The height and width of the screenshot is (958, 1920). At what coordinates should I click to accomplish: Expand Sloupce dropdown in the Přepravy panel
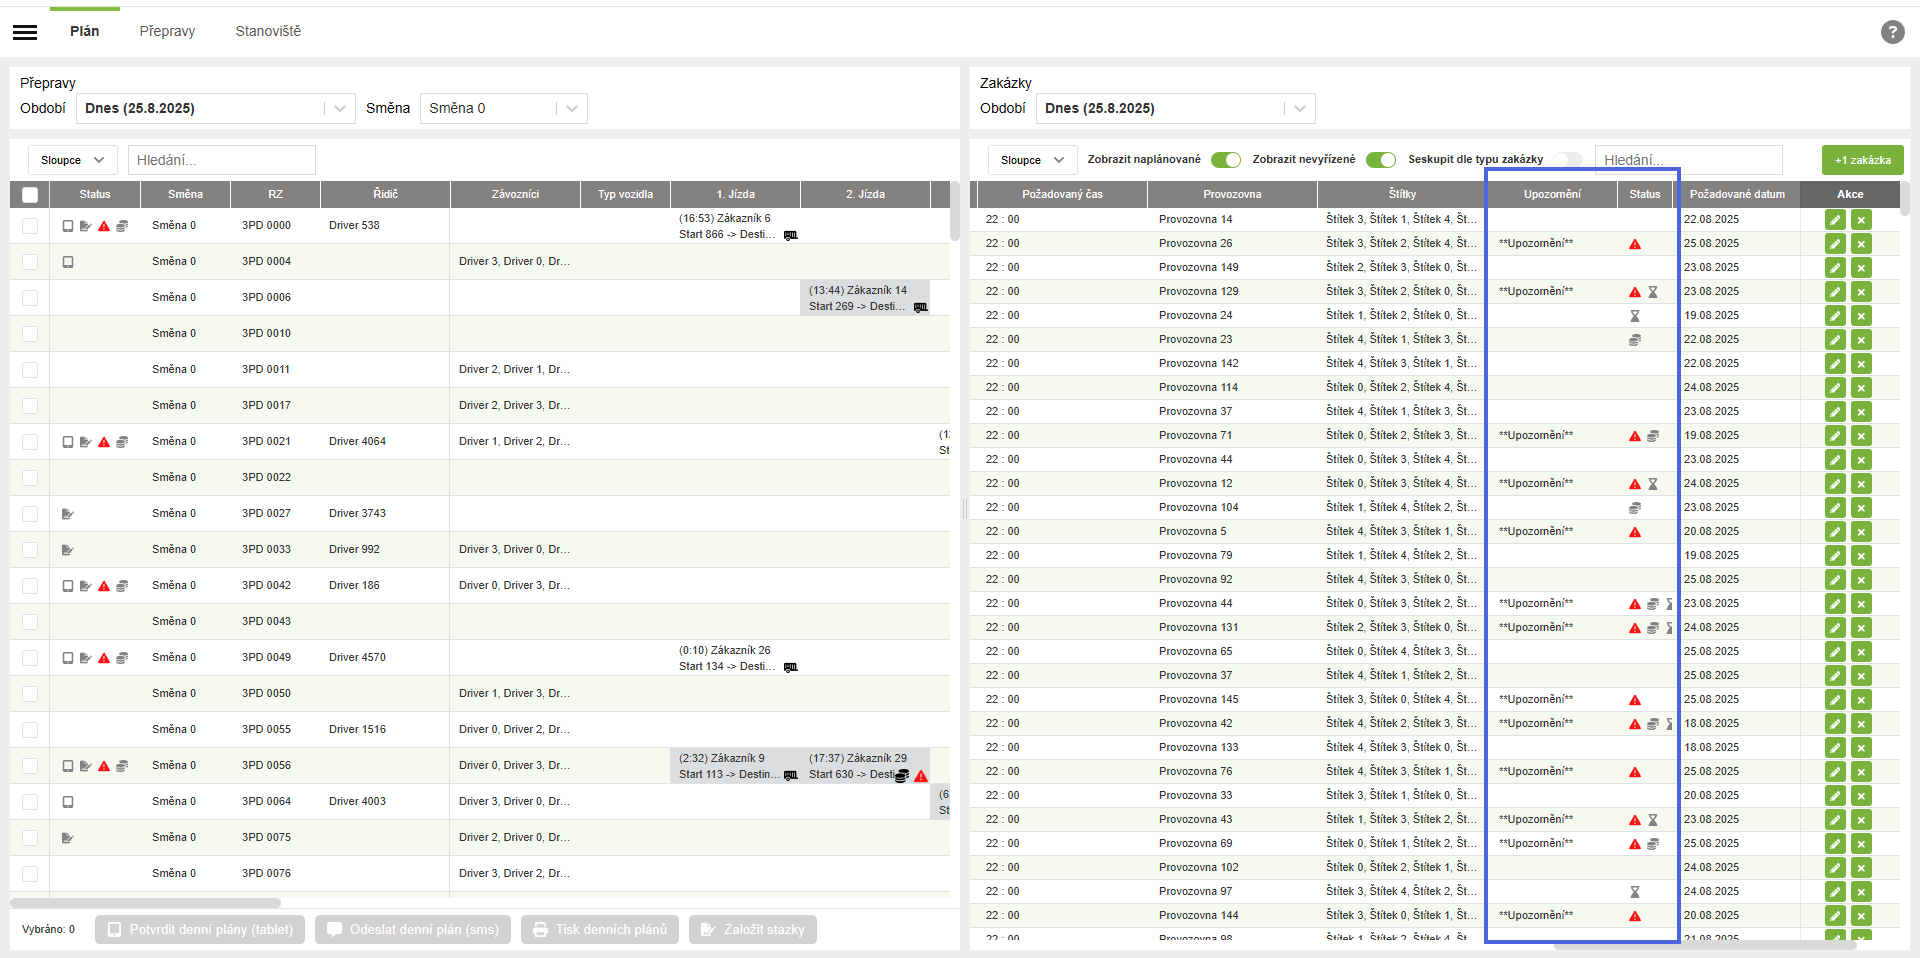click(73, 160)
